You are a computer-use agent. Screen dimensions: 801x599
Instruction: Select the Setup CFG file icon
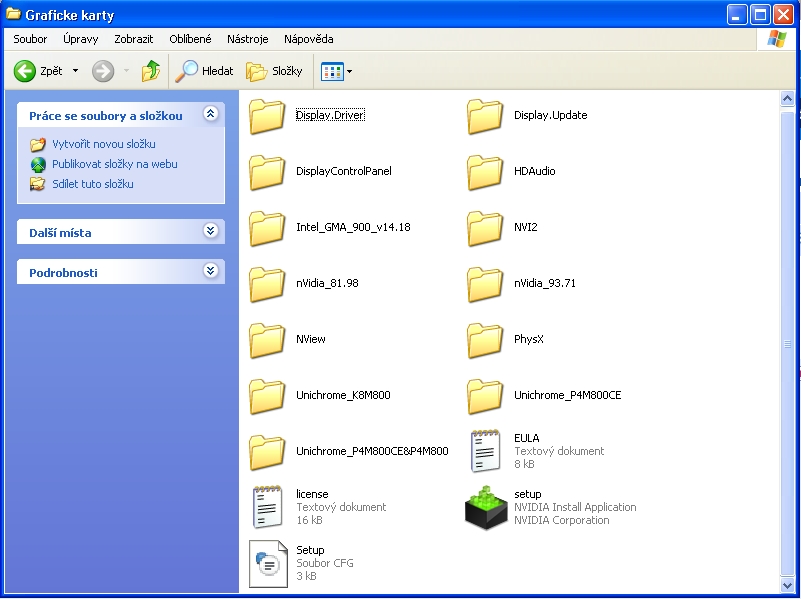pos(267,563)
